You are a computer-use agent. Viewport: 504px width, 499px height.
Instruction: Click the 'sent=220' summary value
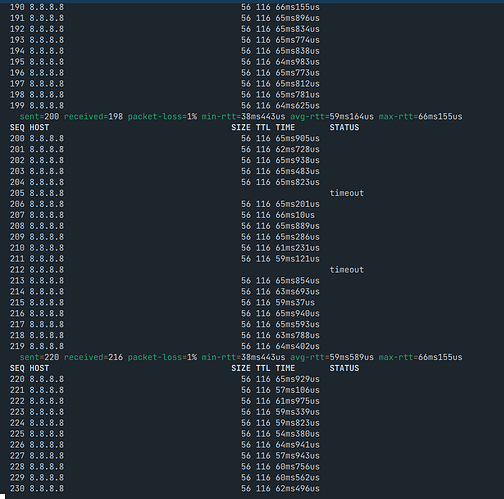coord(39,357)
